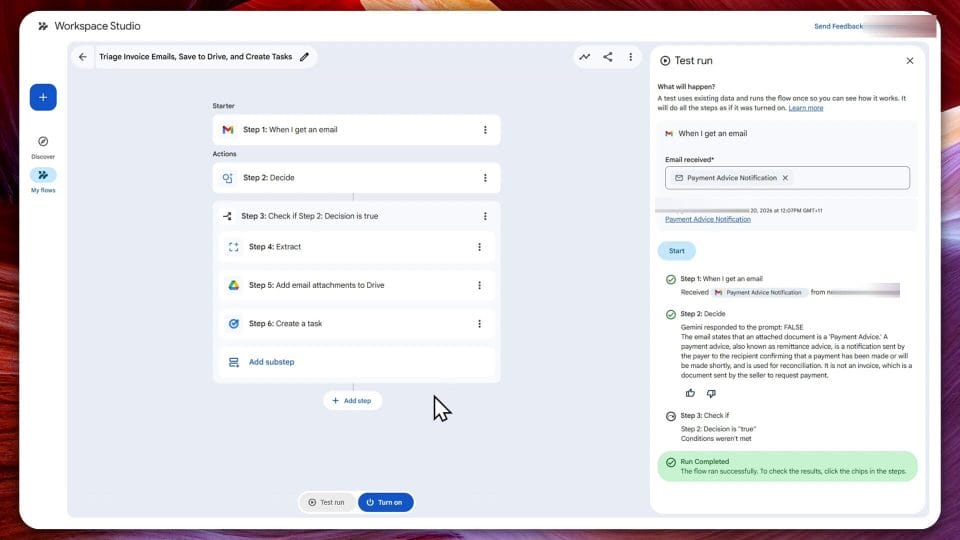The width and height of the screenshot is (960, 540).
Task: Click the Test run panel heading icon
Action: (665, 61)
